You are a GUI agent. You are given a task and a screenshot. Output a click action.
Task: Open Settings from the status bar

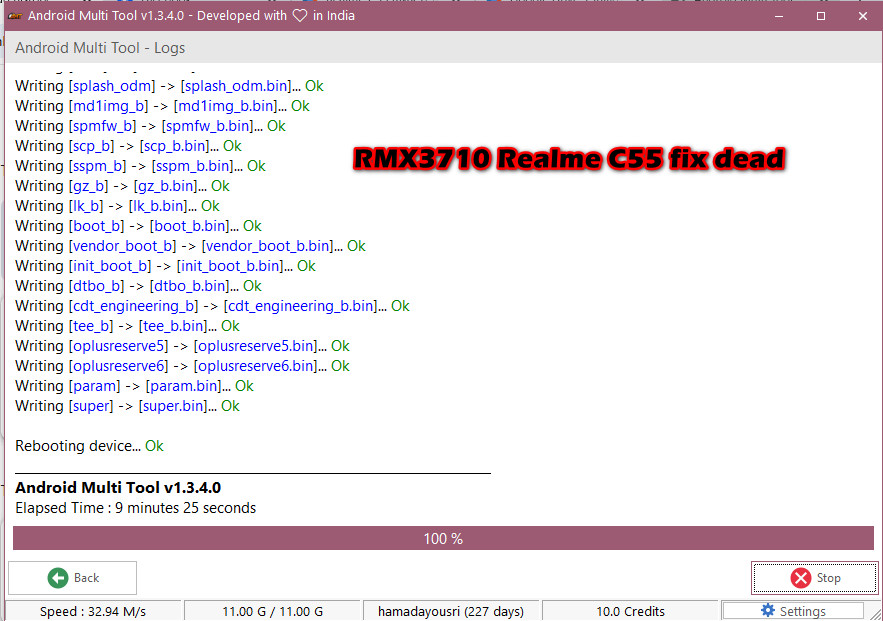793,611
